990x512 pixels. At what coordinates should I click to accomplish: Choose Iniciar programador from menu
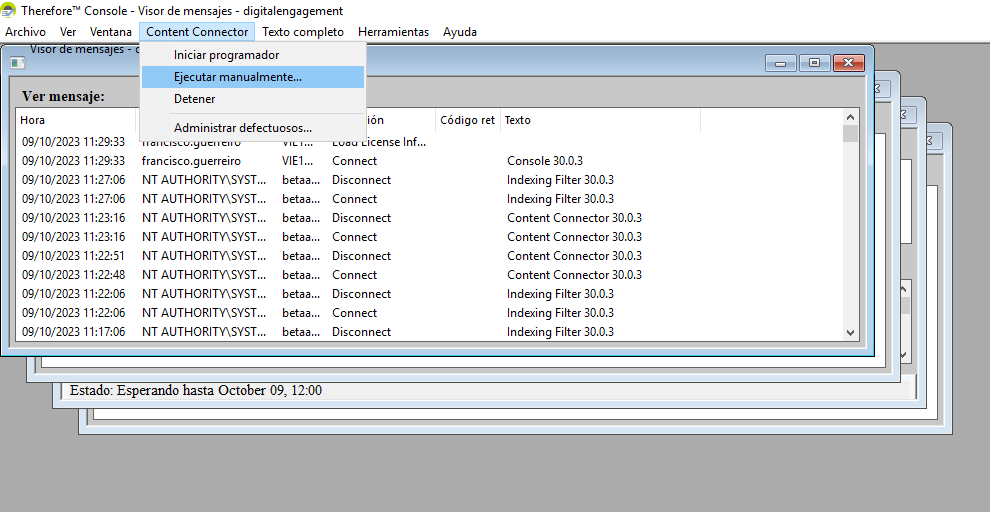(253, 55)
